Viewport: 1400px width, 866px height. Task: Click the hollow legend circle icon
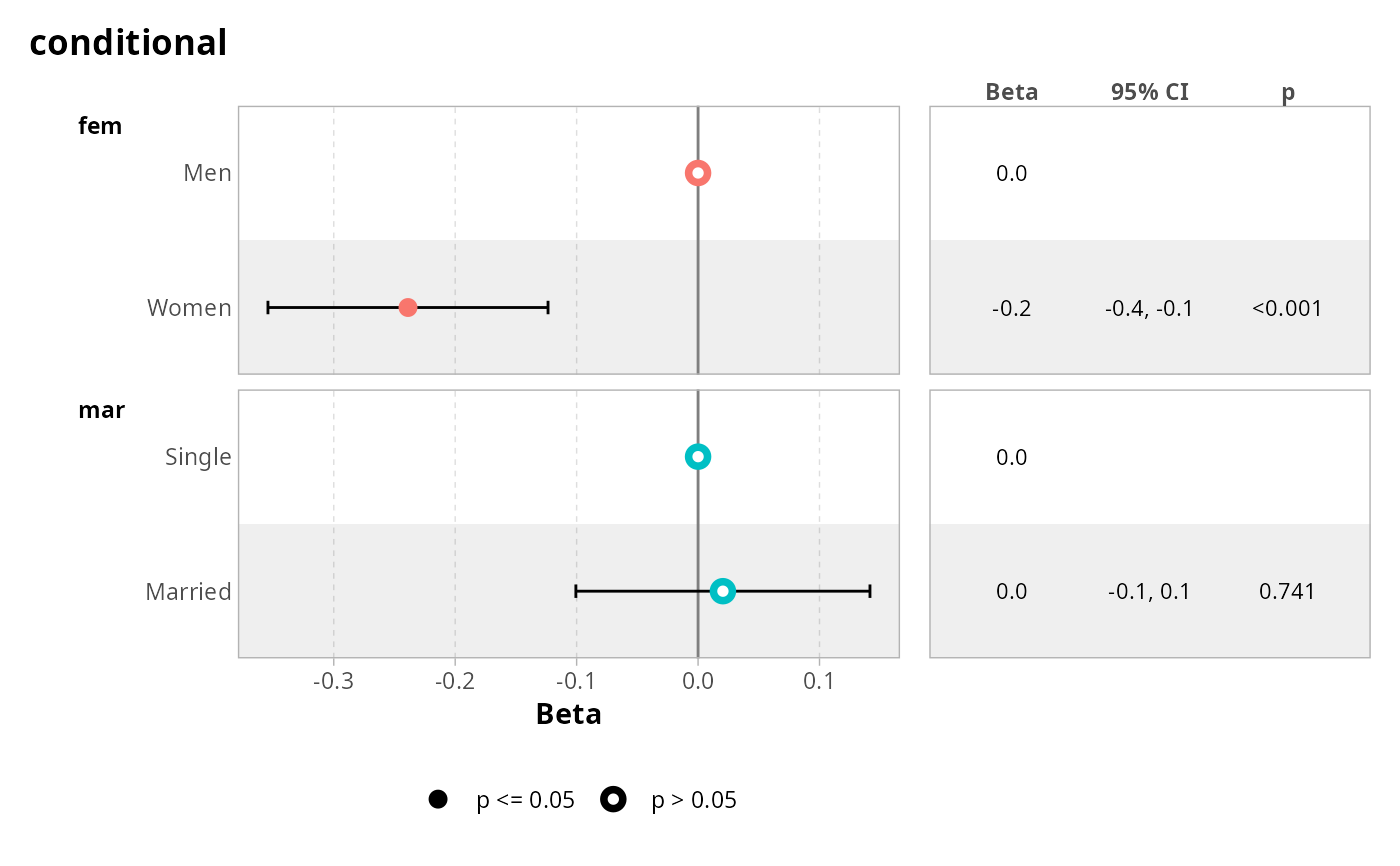point(613,800)
